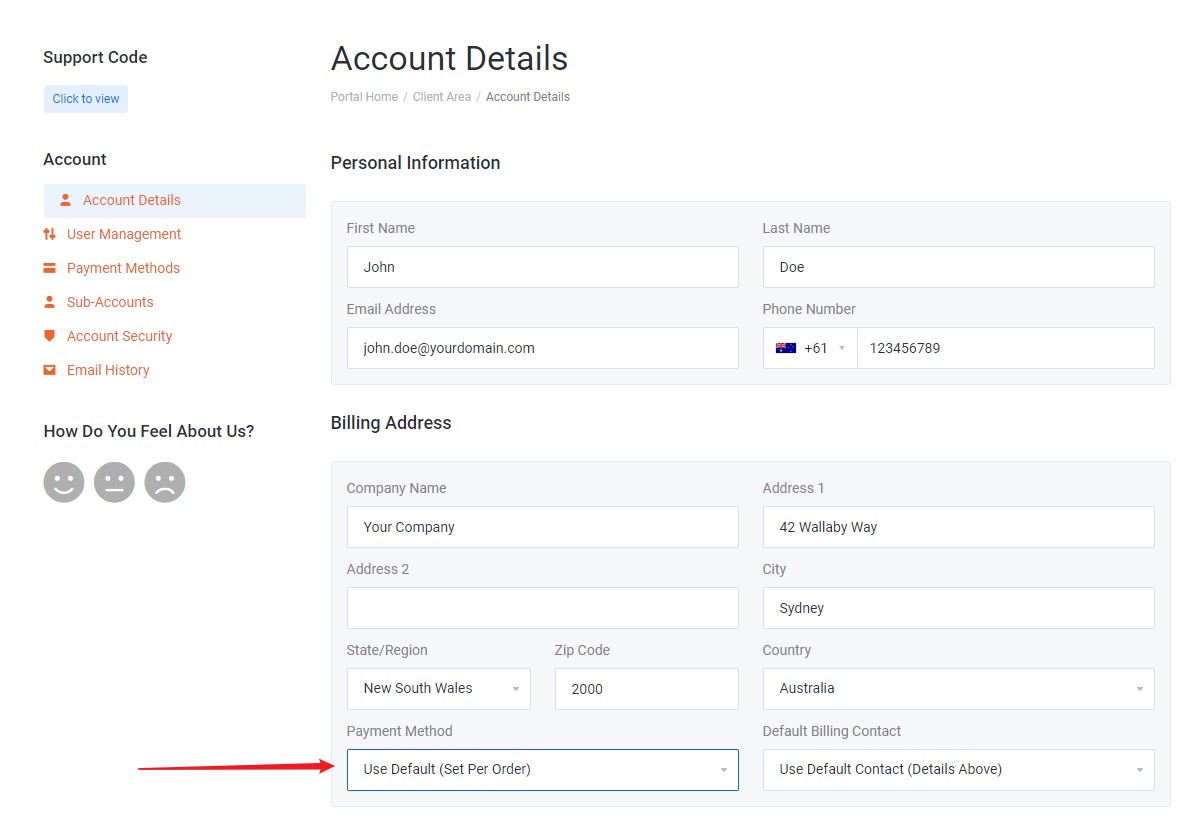The height and width of the screenshot is (822, 1202).
Task: Go to Client Area breadcrumb
Action: click(x=442, y=97)
